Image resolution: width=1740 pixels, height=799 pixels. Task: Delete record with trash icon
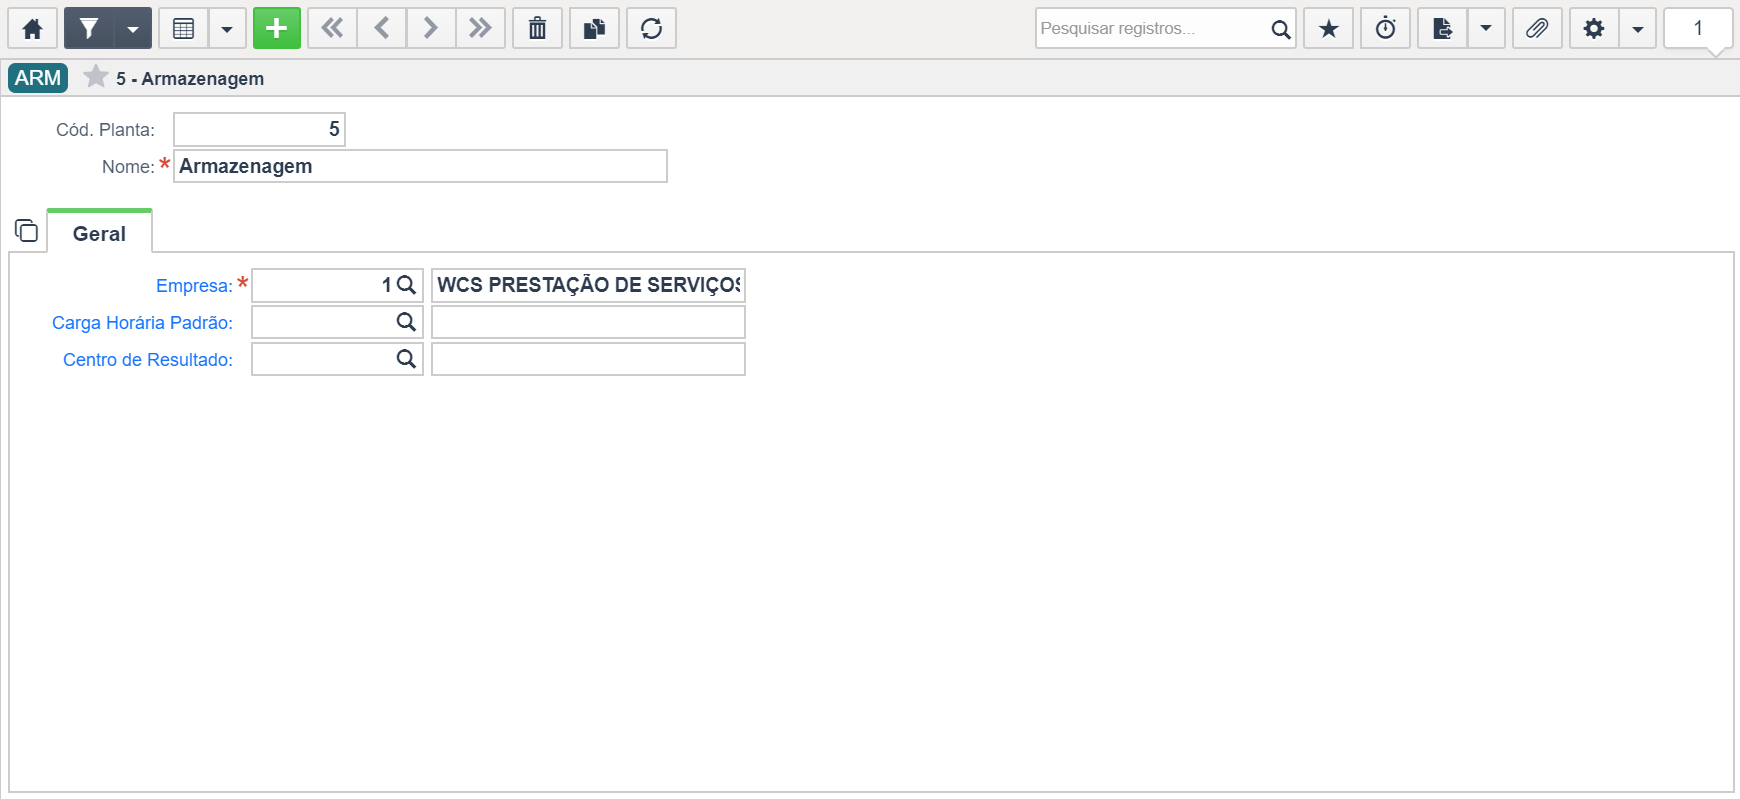538,28
